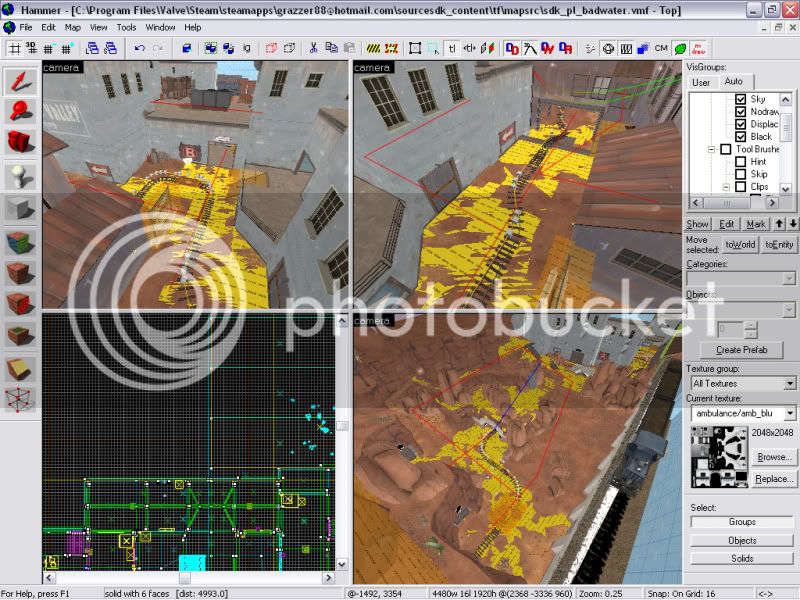
Task: Open the File menu
Action: click(26, 28)
